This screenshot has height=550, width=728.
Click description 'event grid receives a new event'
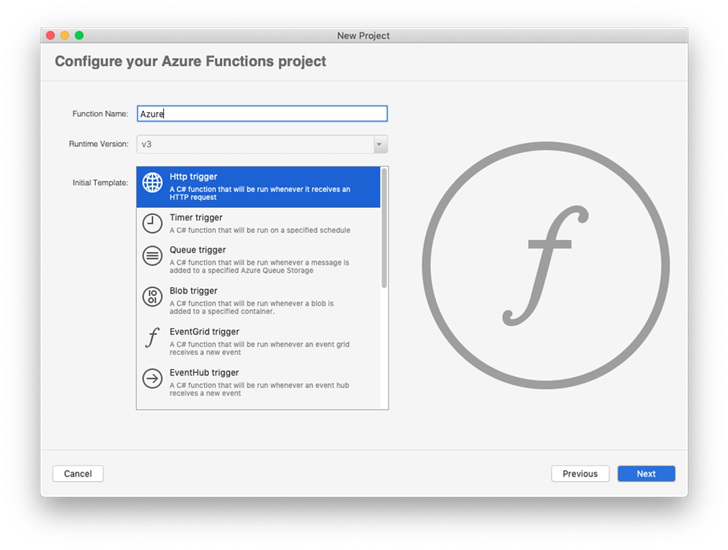260,348
